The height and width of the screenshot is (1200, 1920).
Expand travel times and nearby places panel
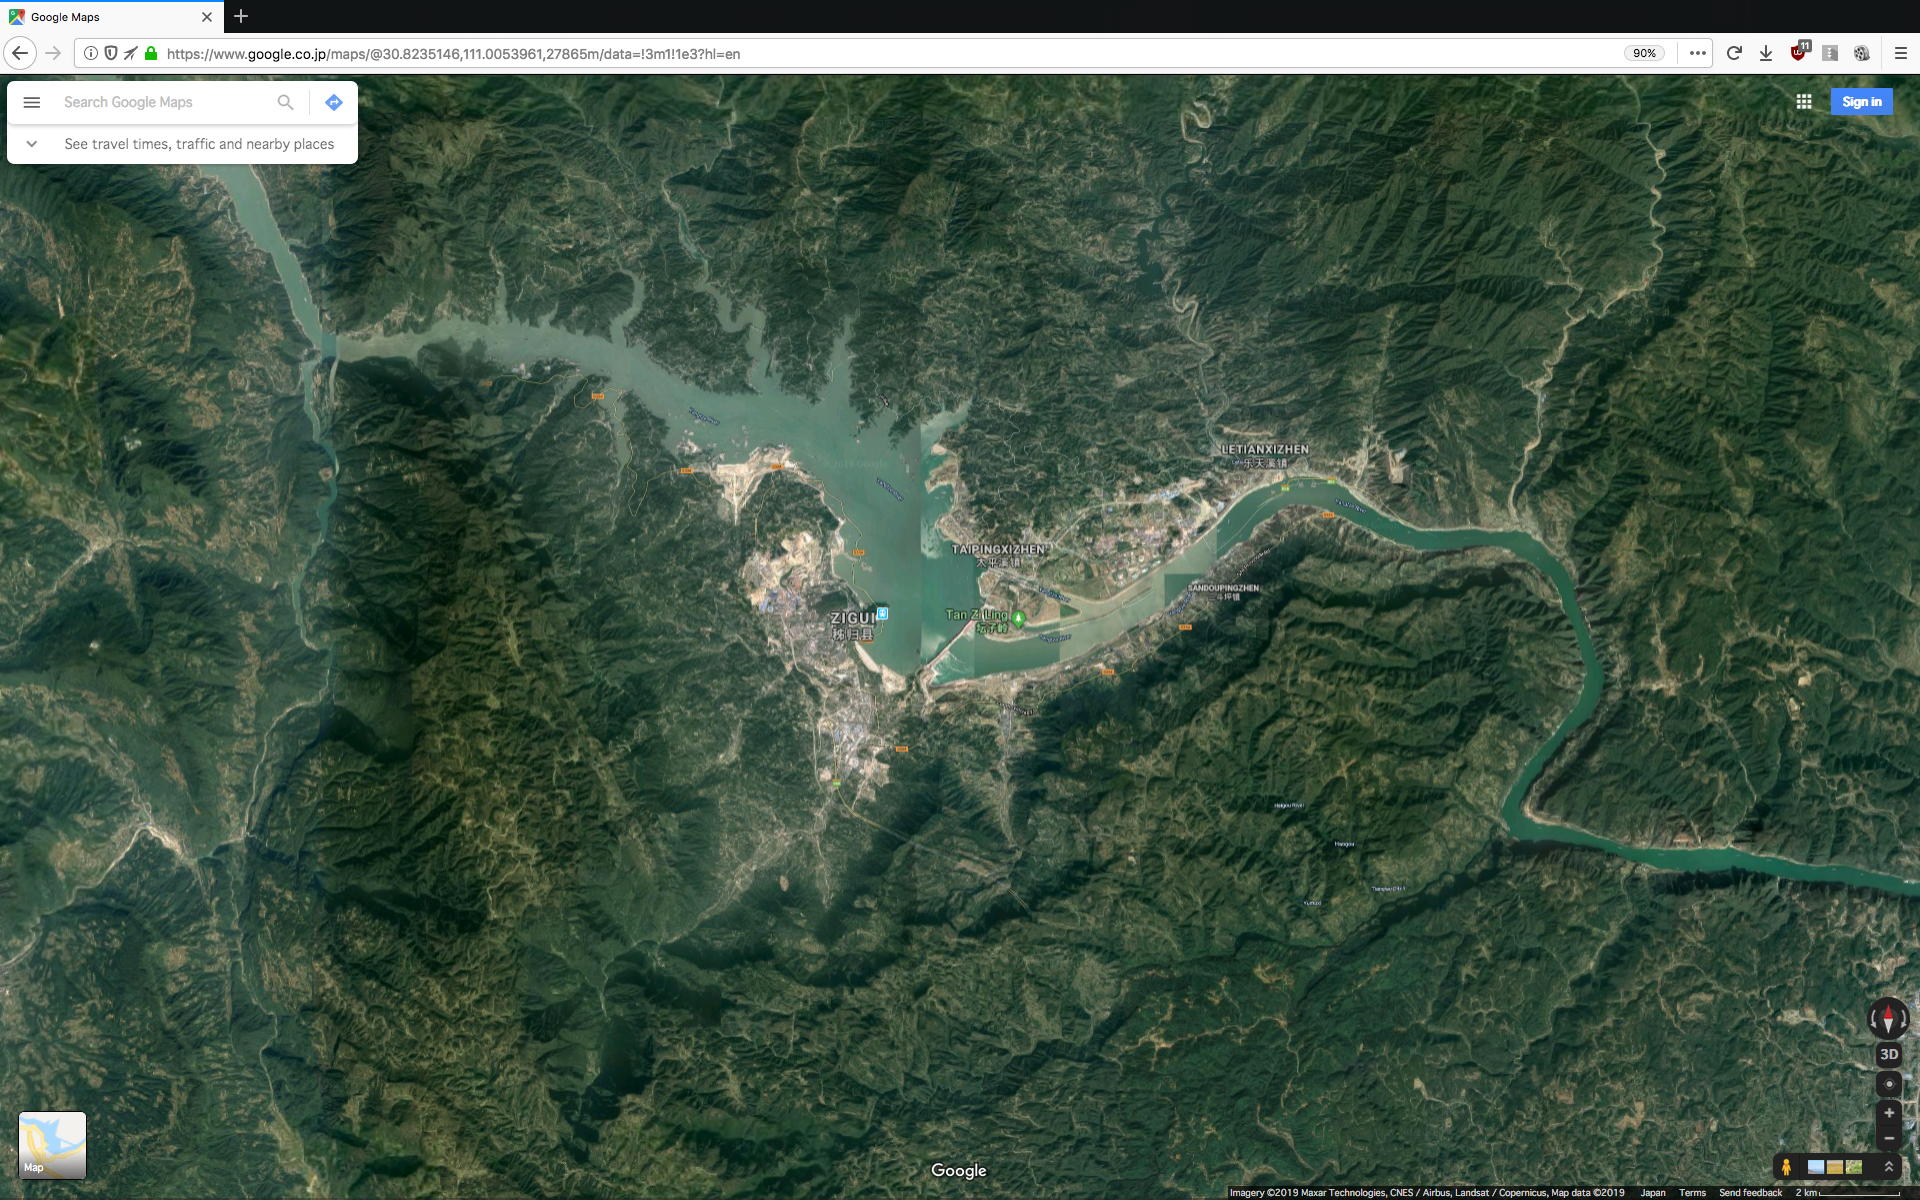pos(32,144)
